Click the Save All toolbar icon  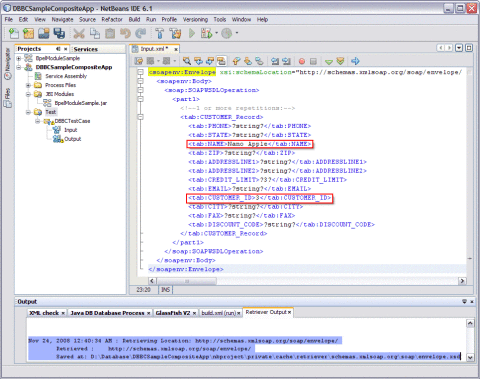click(x=59, y=33)
